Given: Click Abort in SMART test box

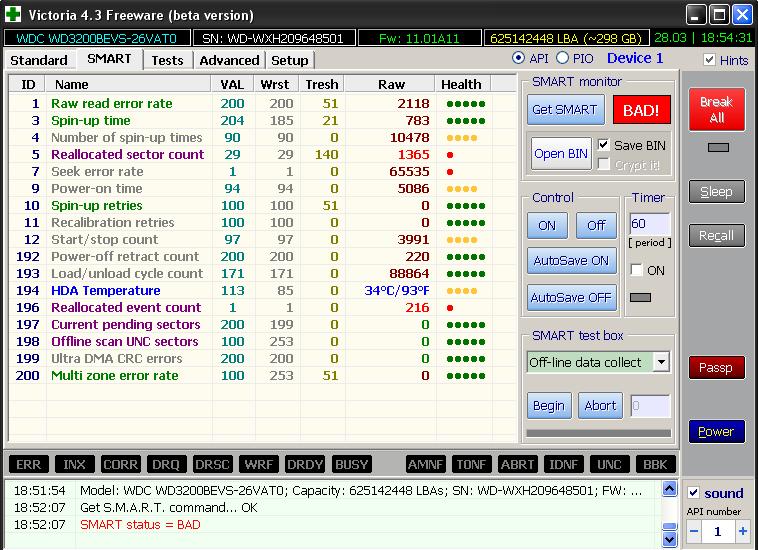Looking at the screenshot, I should [600, 405].
